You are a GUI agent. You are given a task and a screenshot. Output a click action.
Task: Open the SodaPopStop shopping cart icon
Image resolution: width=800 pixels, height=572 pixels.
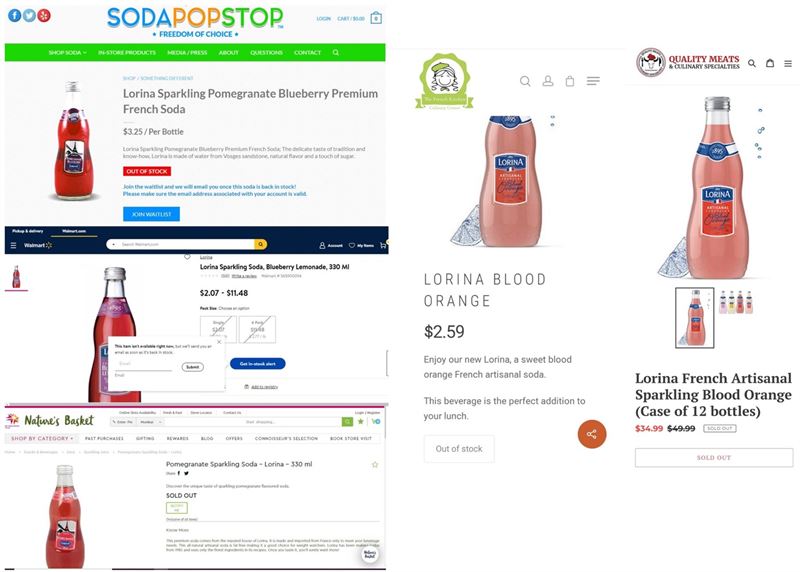376,18
